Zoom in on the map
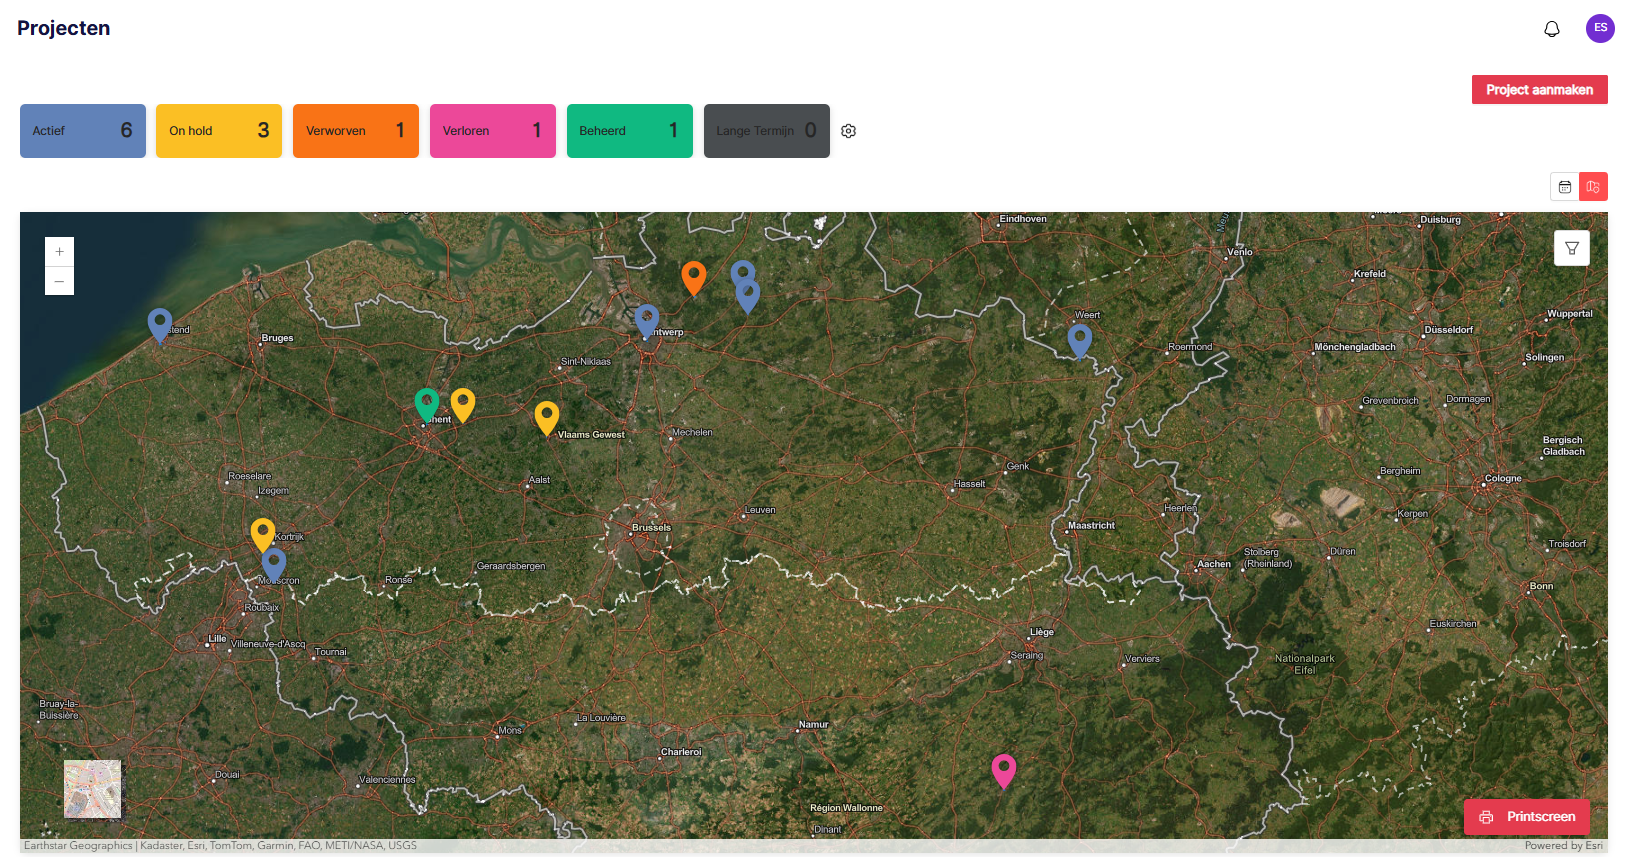The image size is (1630, 857). click(60, 252)
